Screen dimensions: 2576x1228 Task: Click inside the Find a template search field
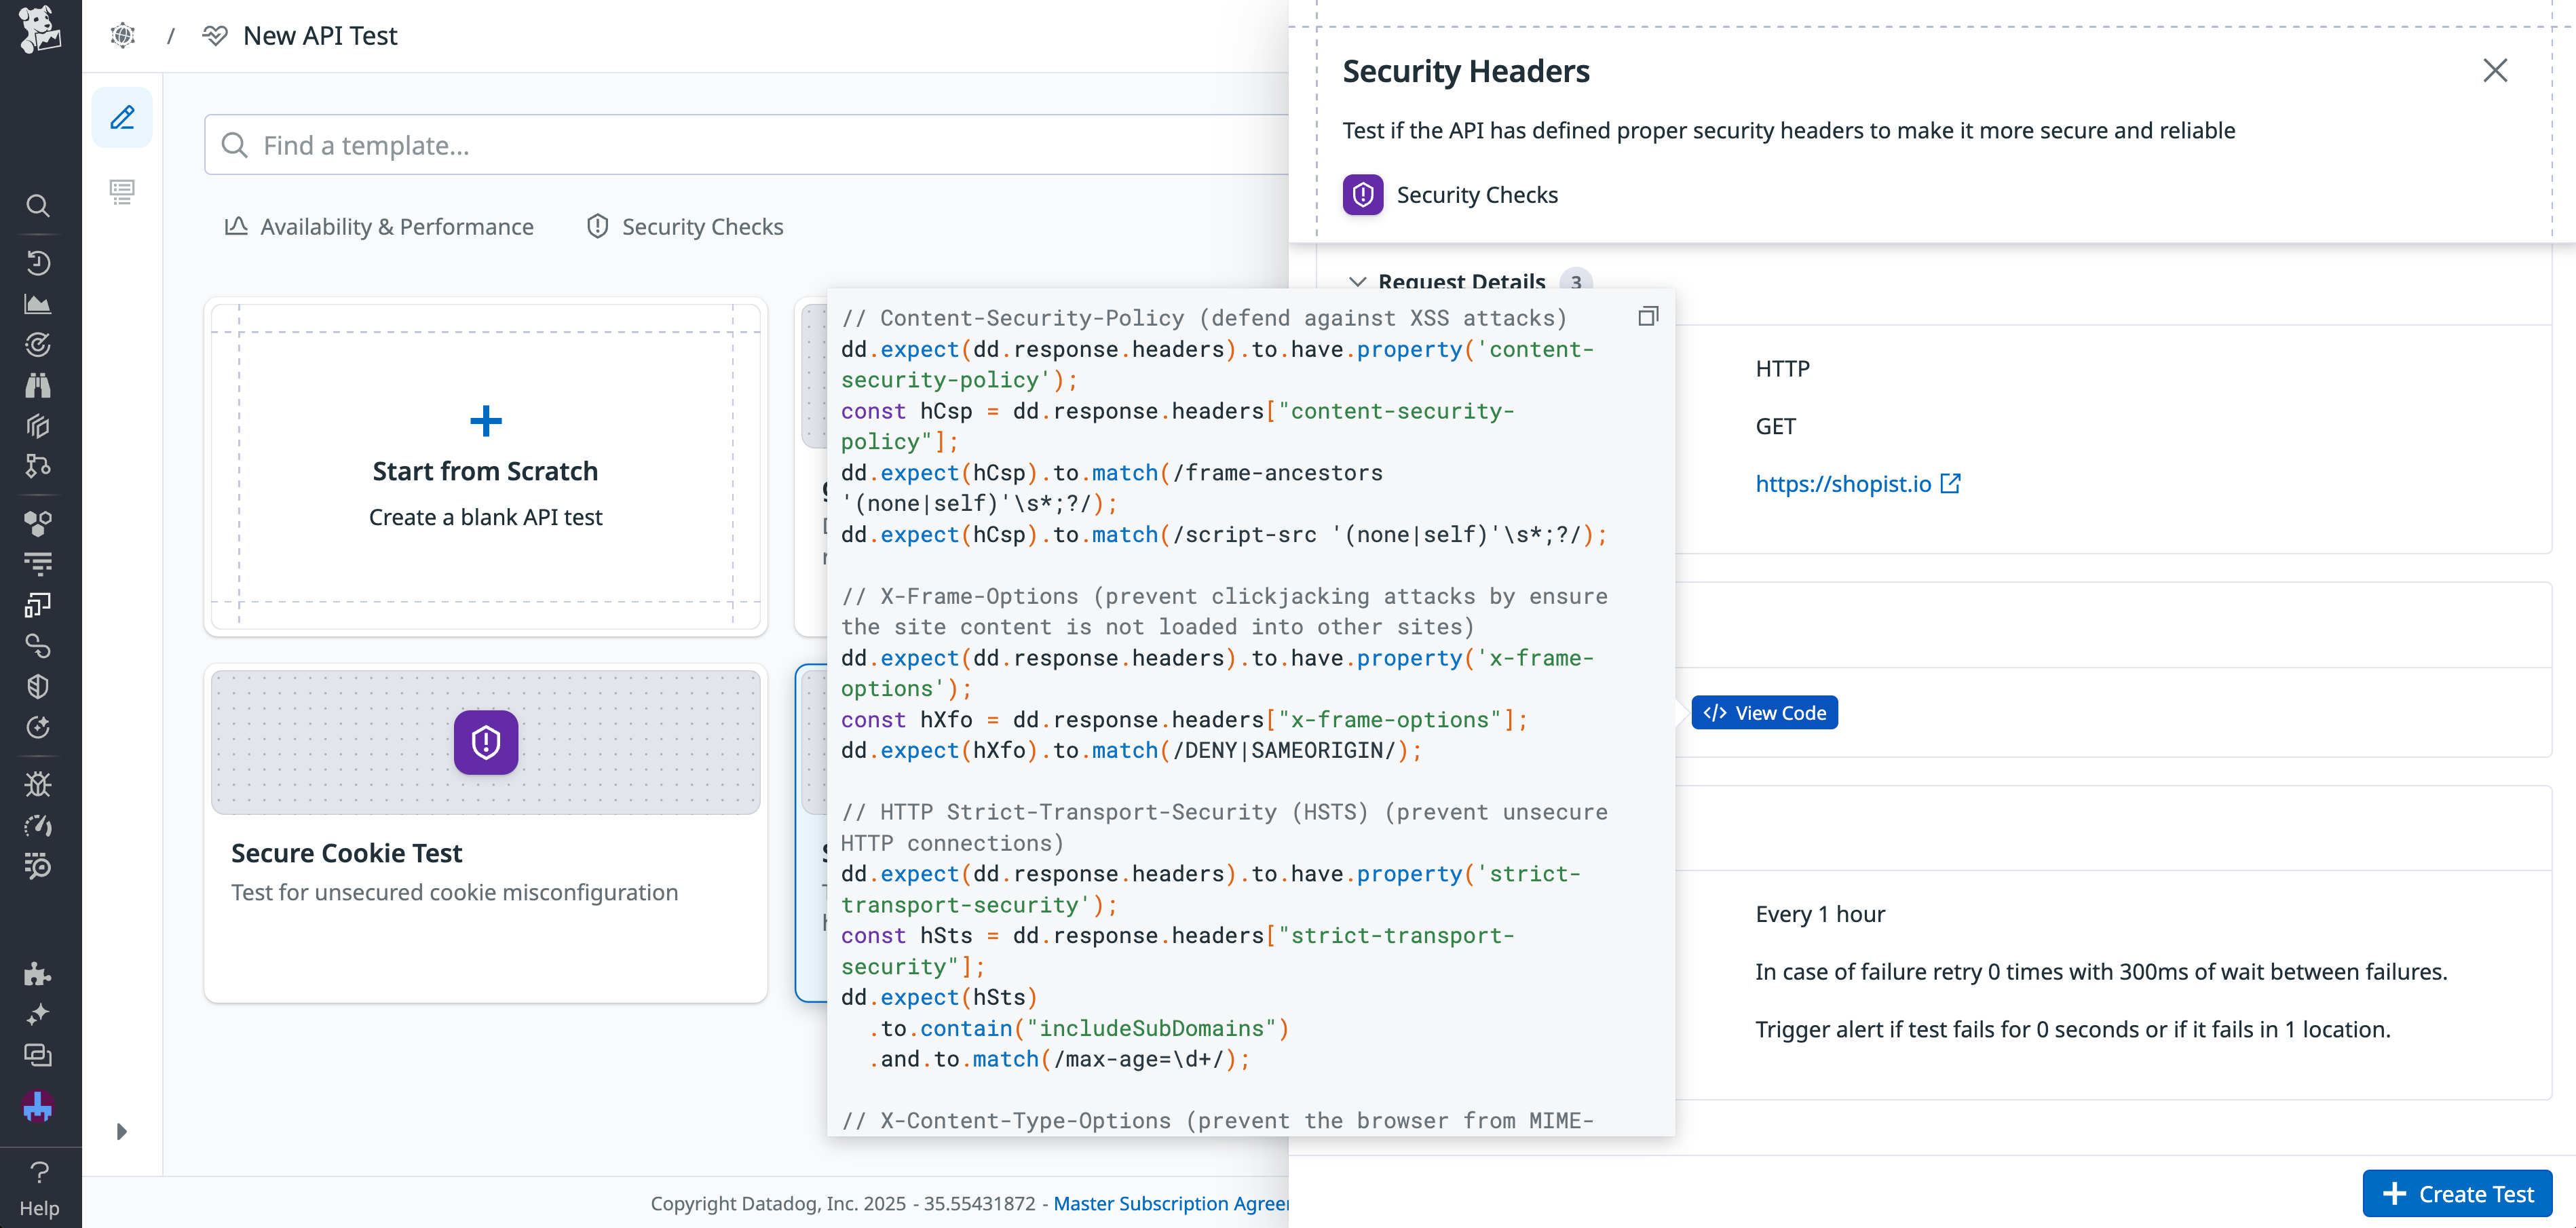click(x=600, y=145)
